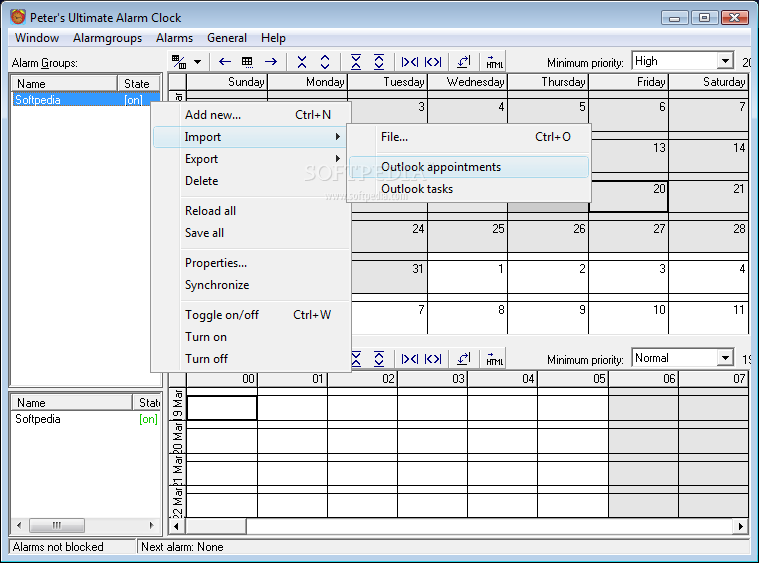The width and height of the screenshot is (759, 563).
Task: Click the lower toolbar's collapse-rows-to-minimum icon
Action: (x=356, y=359)
